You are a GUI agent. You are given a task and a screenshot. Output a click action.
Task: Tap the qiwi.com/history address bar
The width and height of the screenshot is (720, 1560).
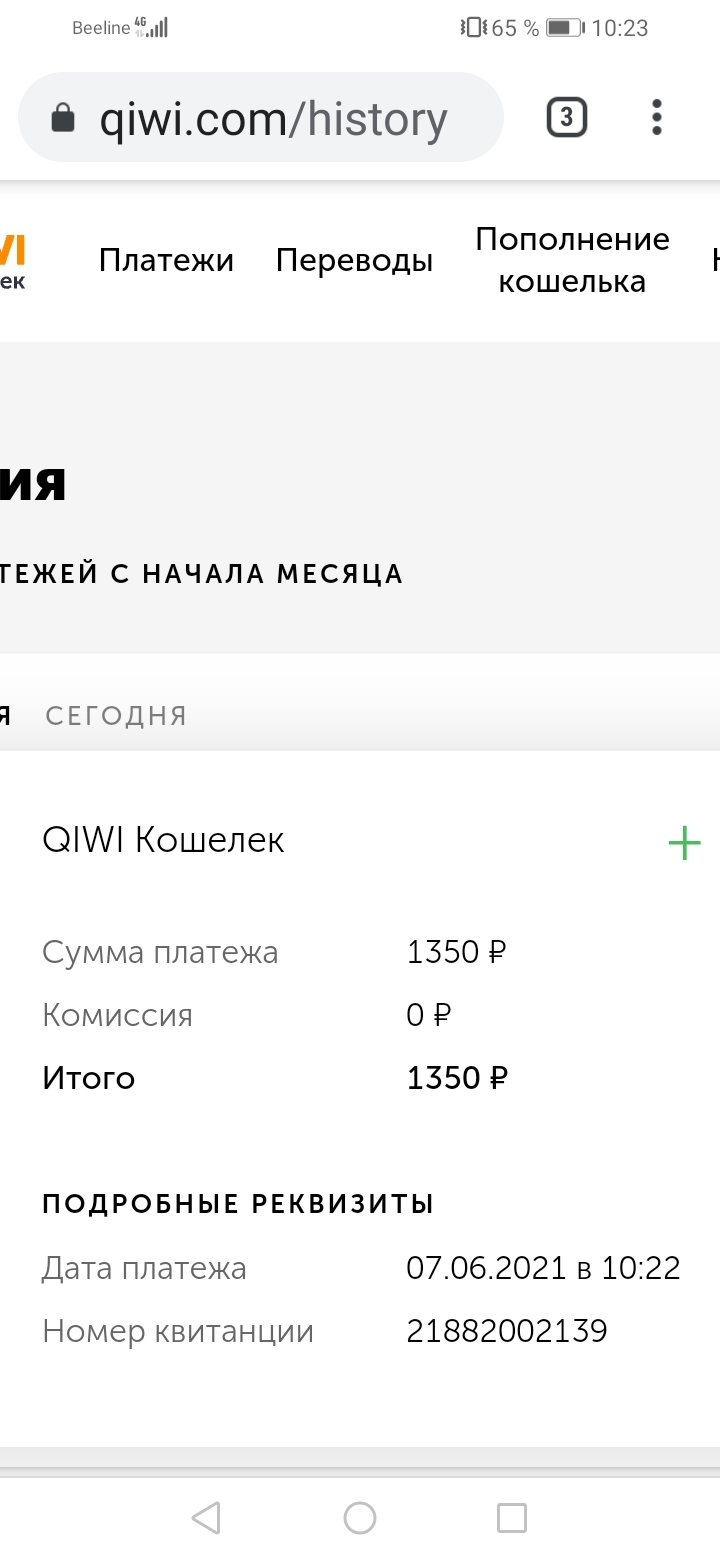tap(272, 120)
